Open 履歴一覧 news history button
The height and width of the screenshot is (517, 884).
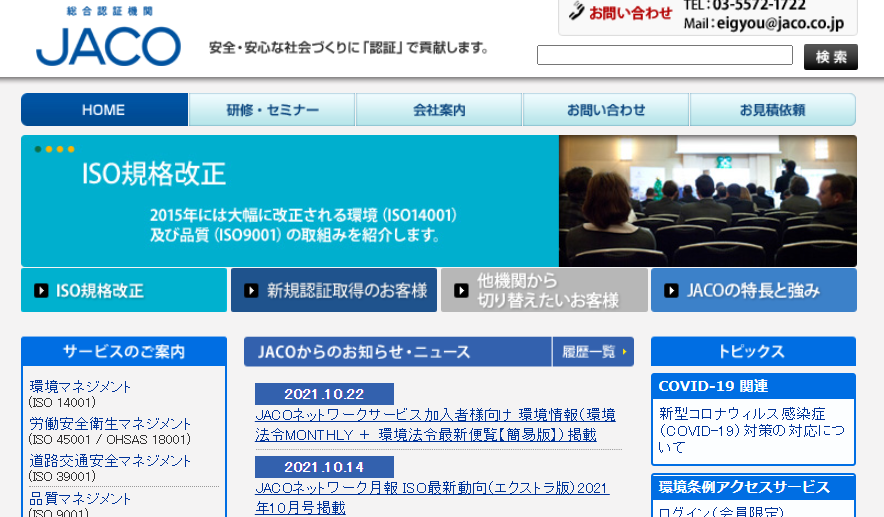click(x=593, y=352)
